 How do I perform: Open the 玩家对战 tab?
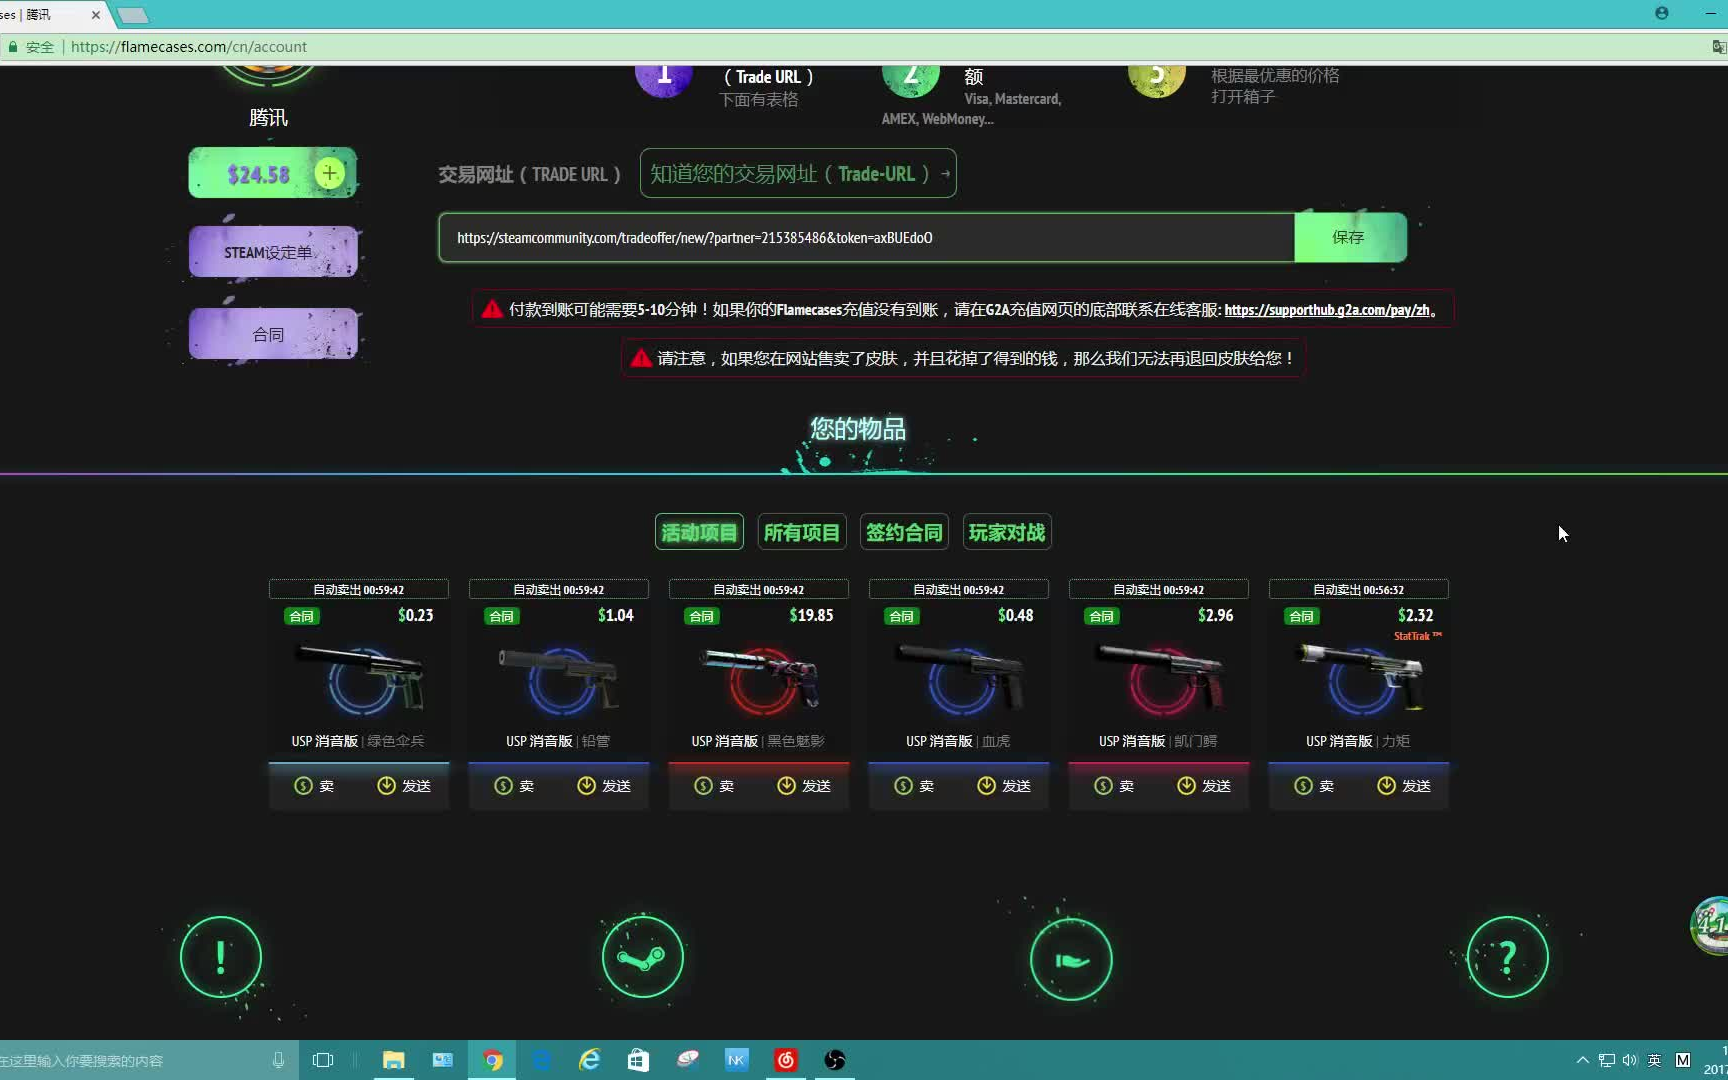pyautogui.click(x=1006, y=532)
